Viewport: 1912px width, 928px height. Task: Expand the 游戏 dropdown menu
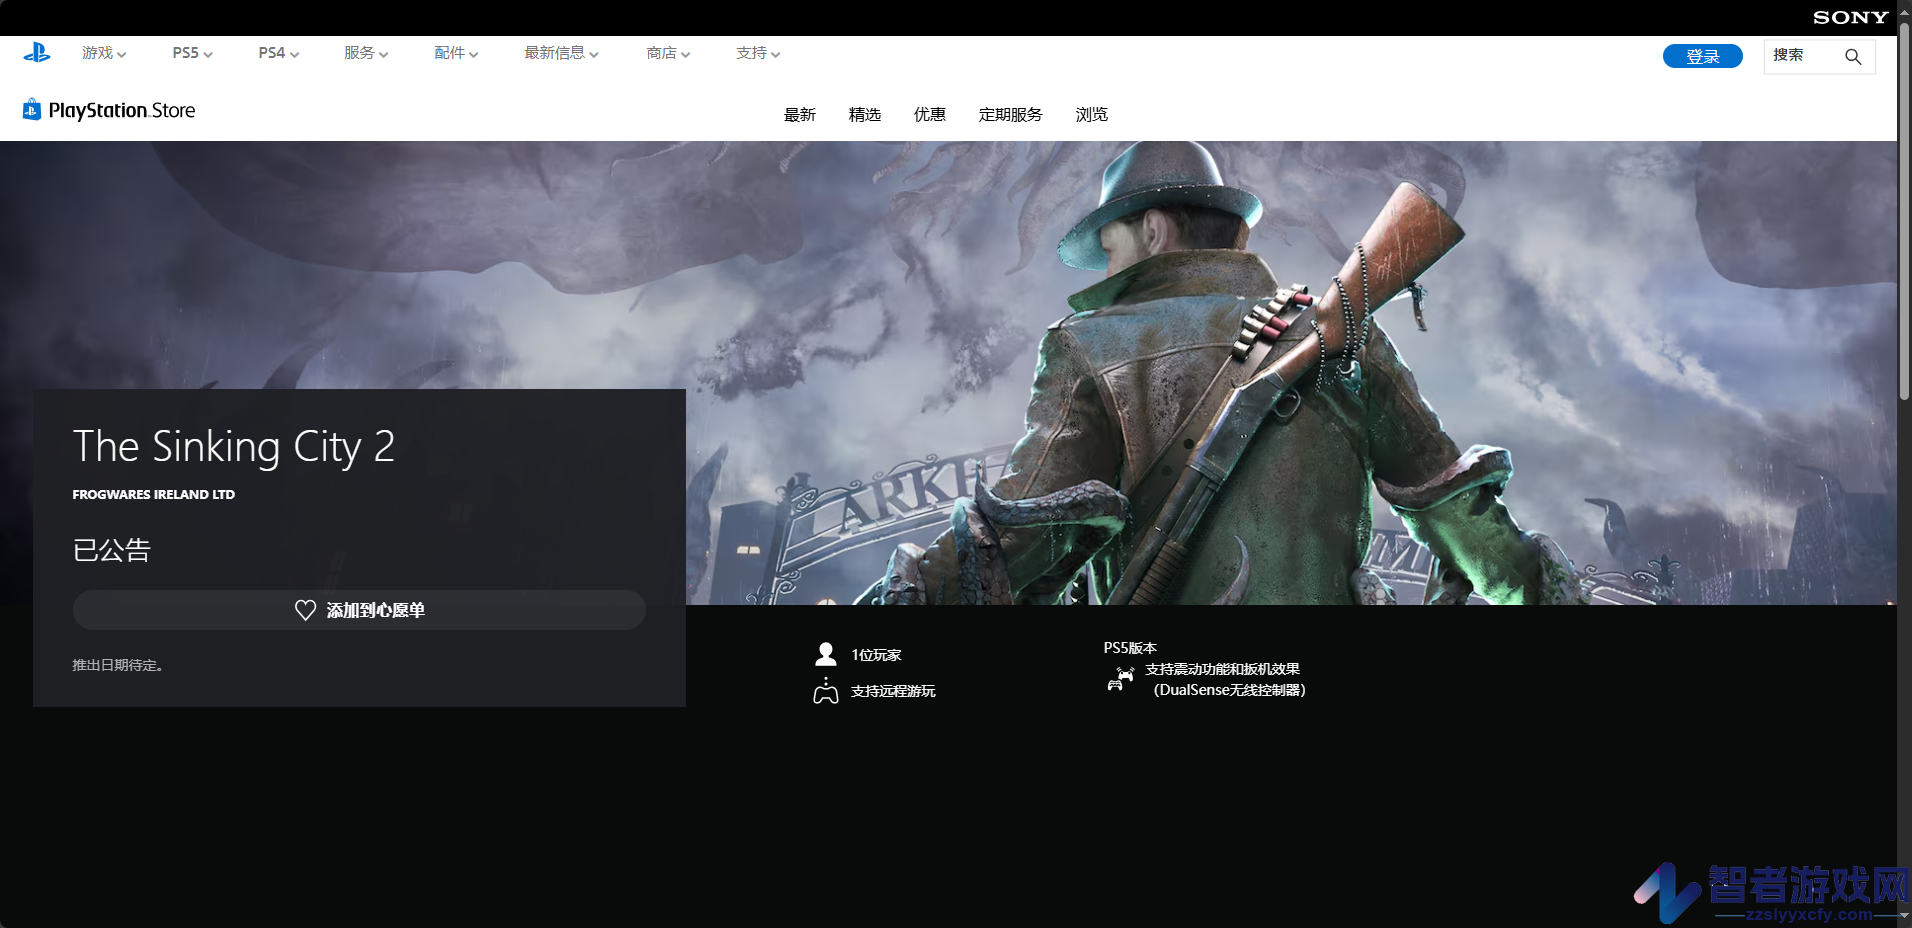point(104,53)
